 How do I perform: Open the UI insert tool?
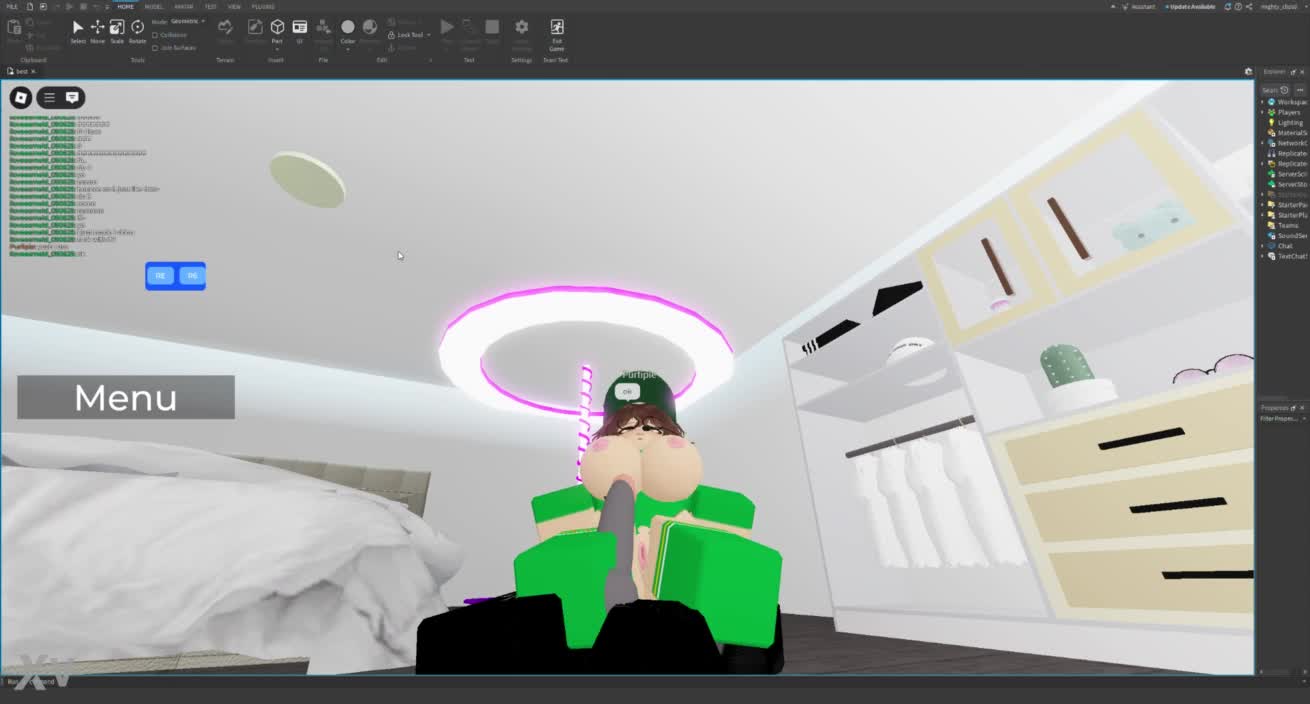[x=299, y=28]
